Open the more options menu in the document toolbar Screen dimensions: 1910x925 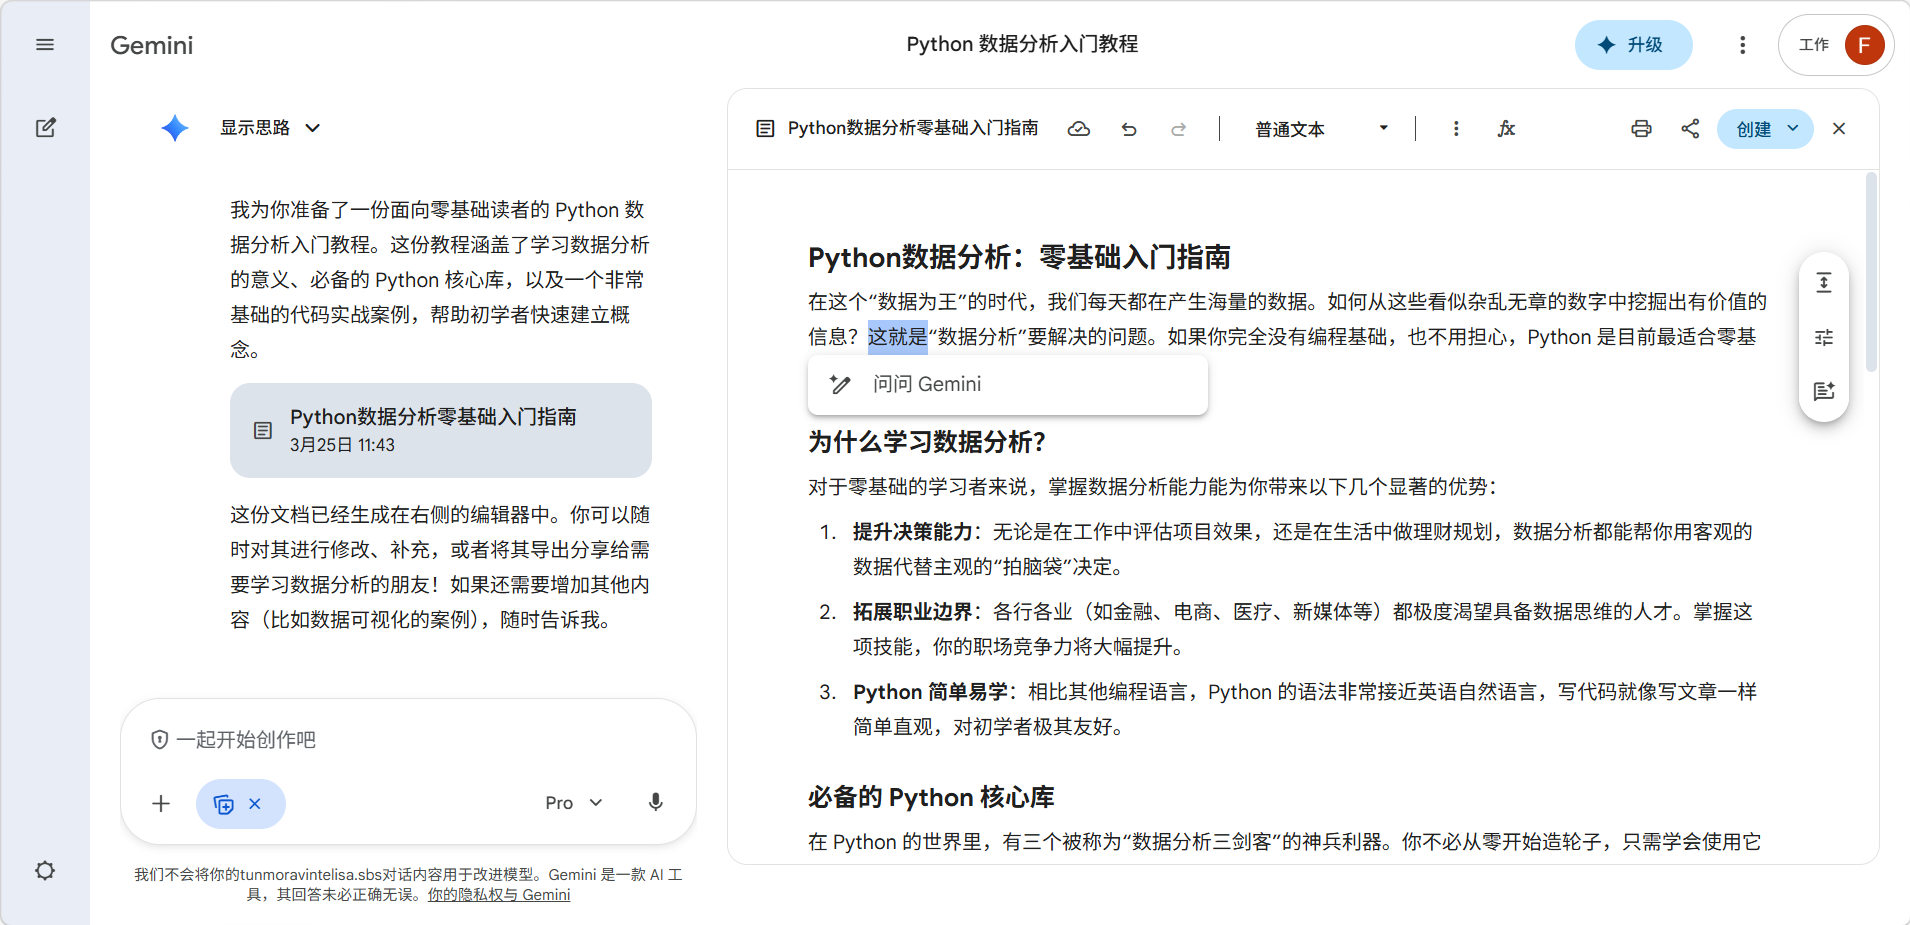(1456, 129)
